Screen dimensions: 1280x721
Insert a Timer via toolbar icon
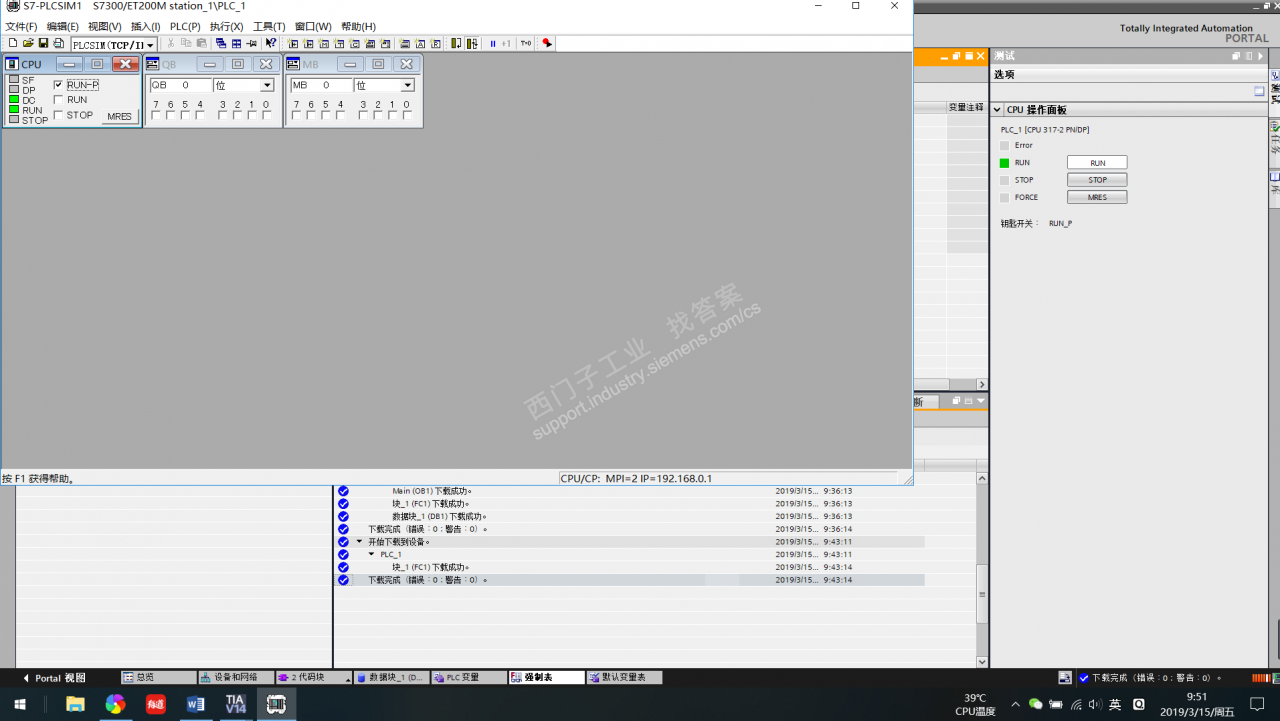(x=339, y=43)
